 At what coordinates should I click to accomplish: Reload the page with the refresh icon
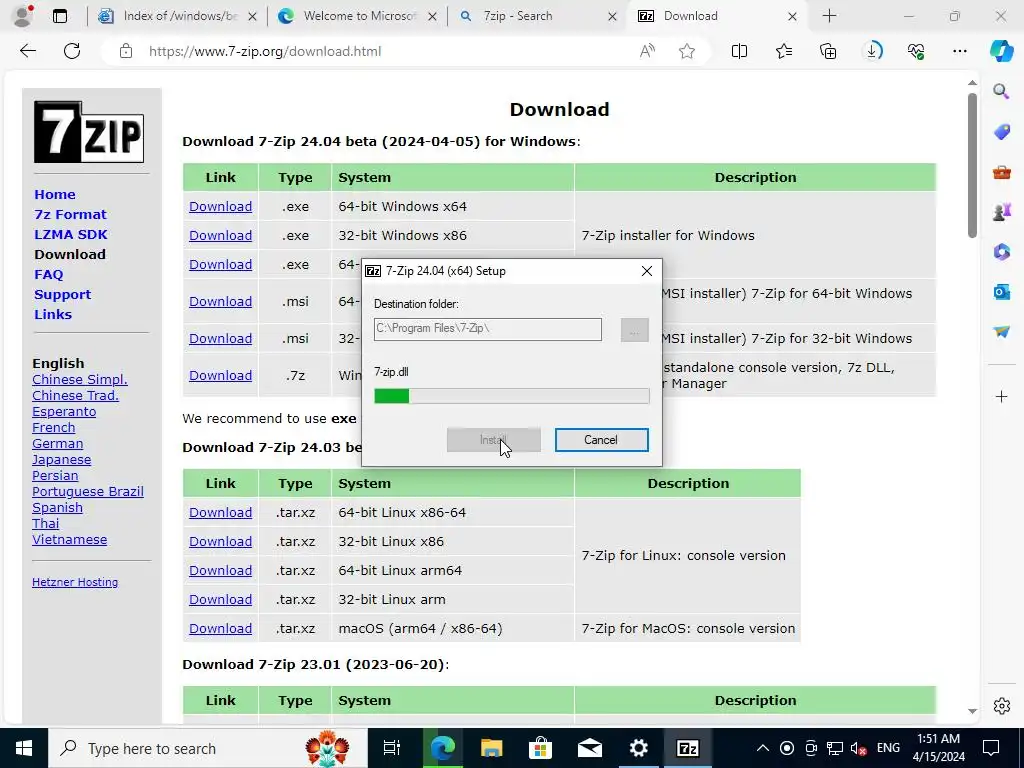72,51
